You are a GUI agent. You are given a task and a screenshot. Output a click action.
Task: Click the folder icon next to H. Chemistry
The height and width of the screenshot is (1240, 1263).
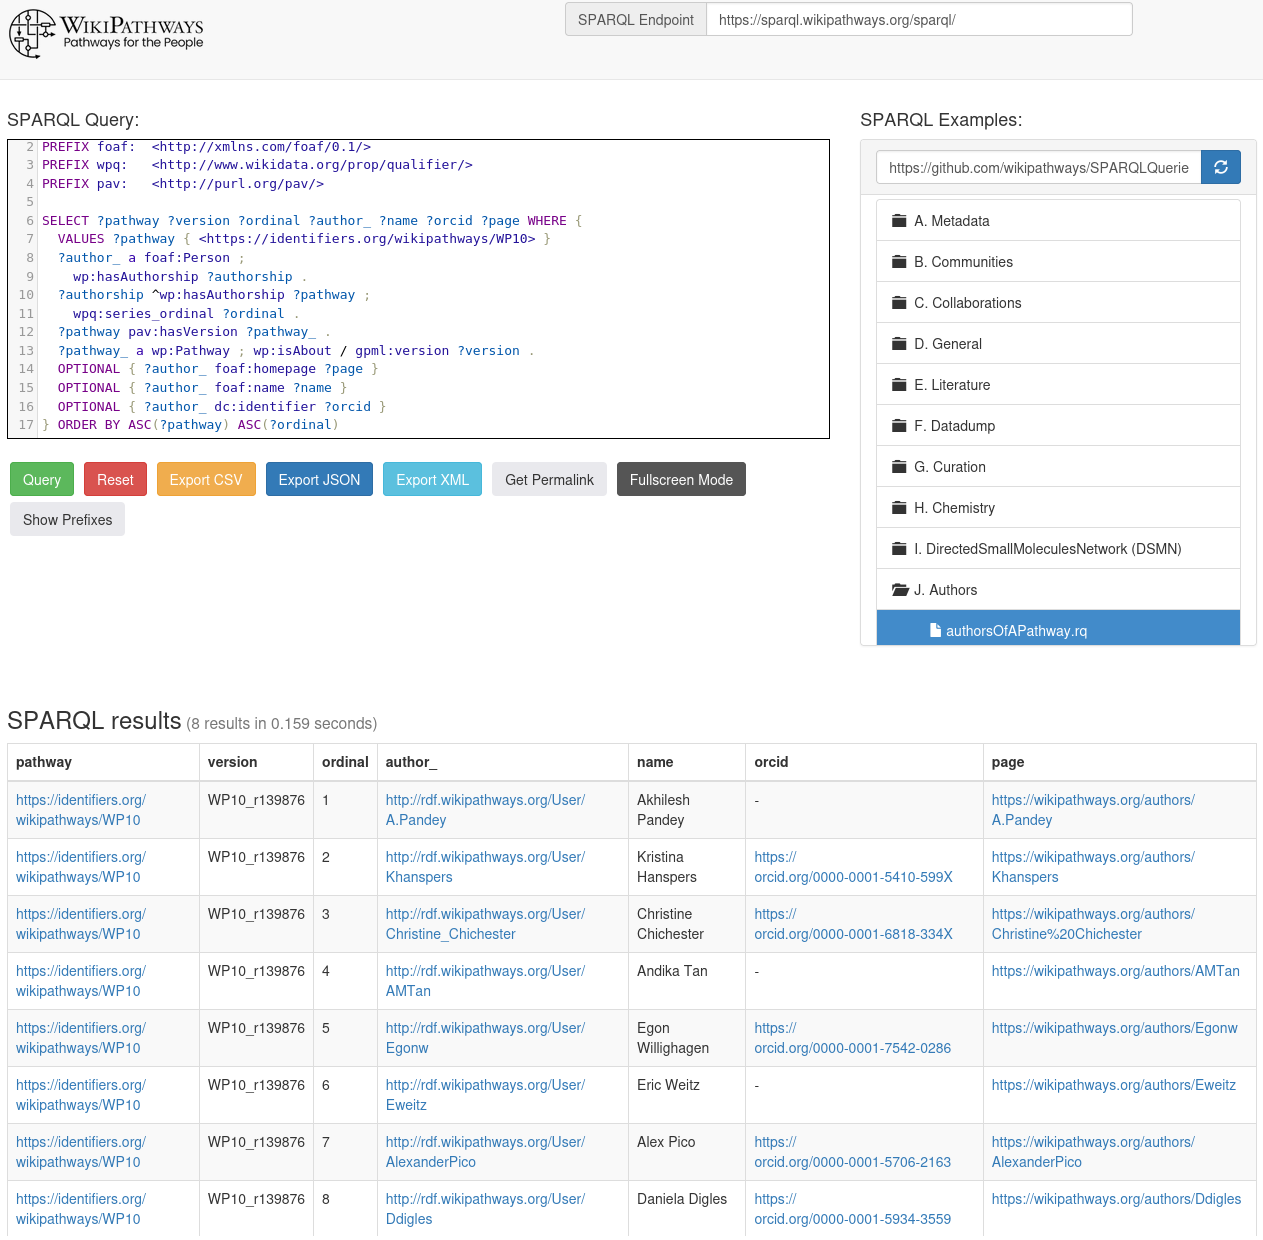(x=899, y=508)
